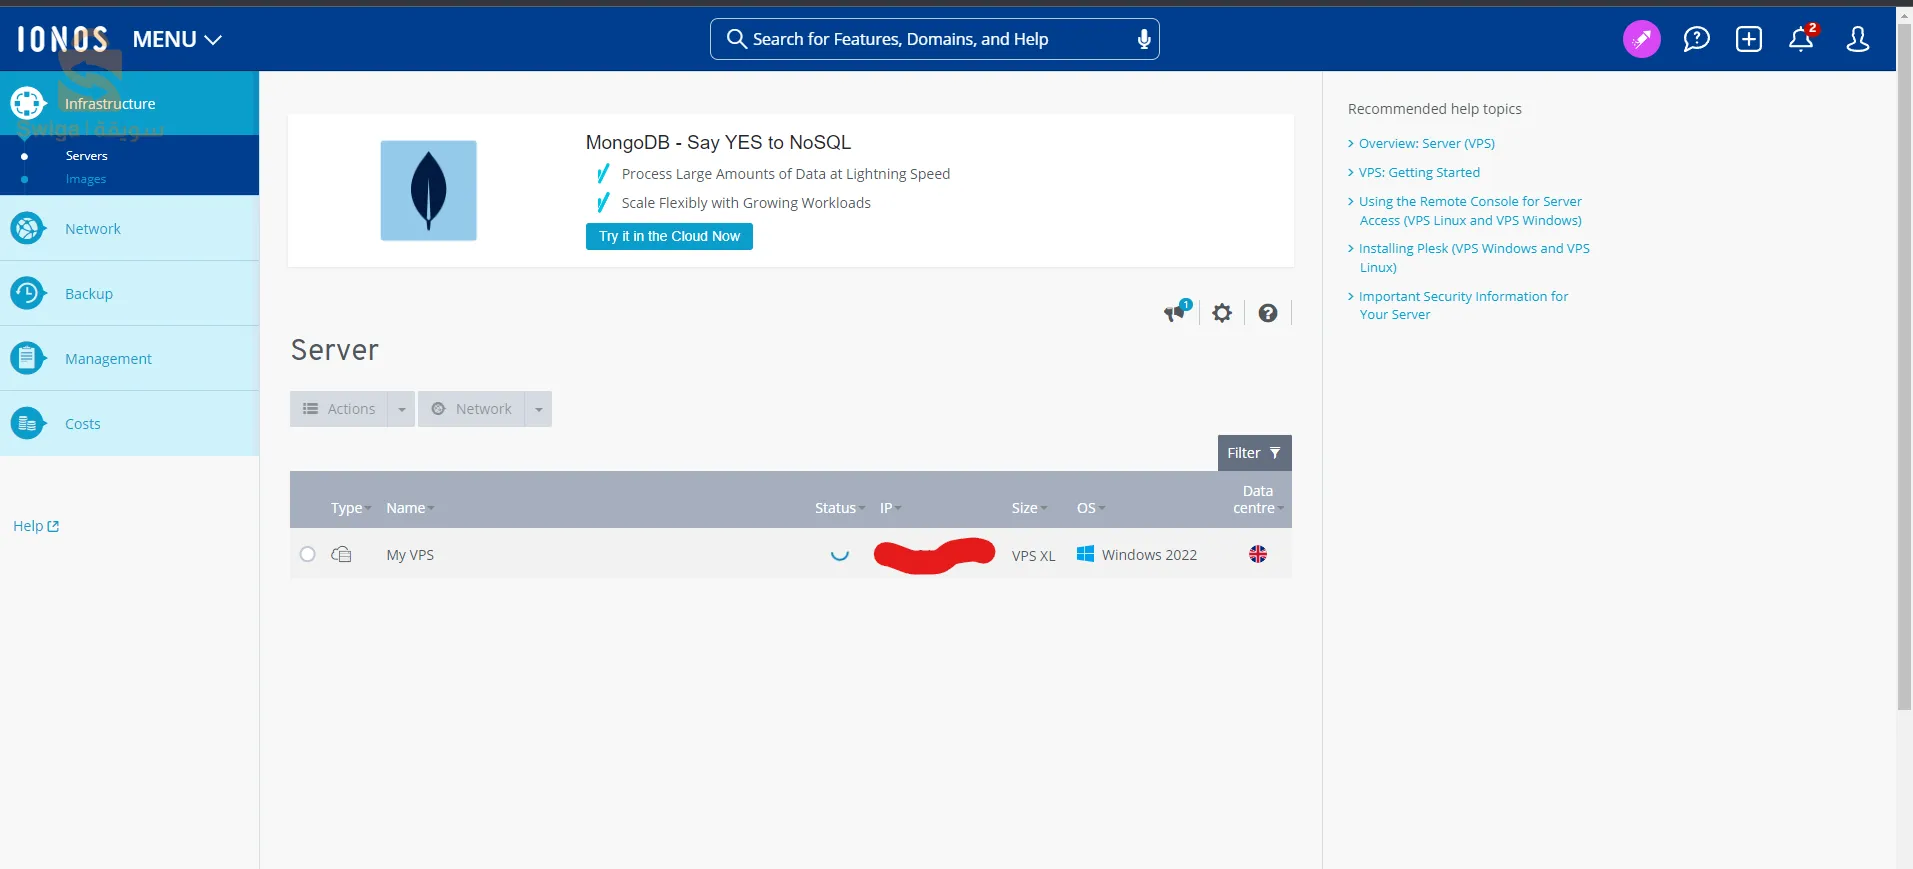Open the Actions dropdown arrow

tap(401, 409)
